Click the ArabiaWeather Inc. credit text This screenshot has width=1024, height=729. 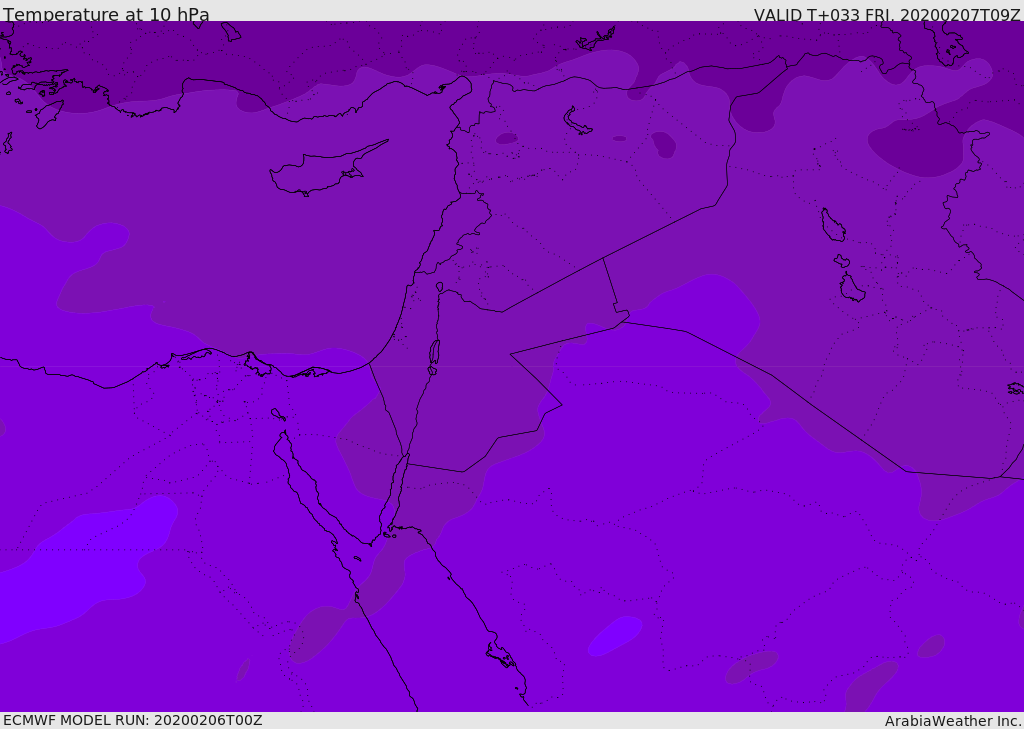tap(953, 721)
